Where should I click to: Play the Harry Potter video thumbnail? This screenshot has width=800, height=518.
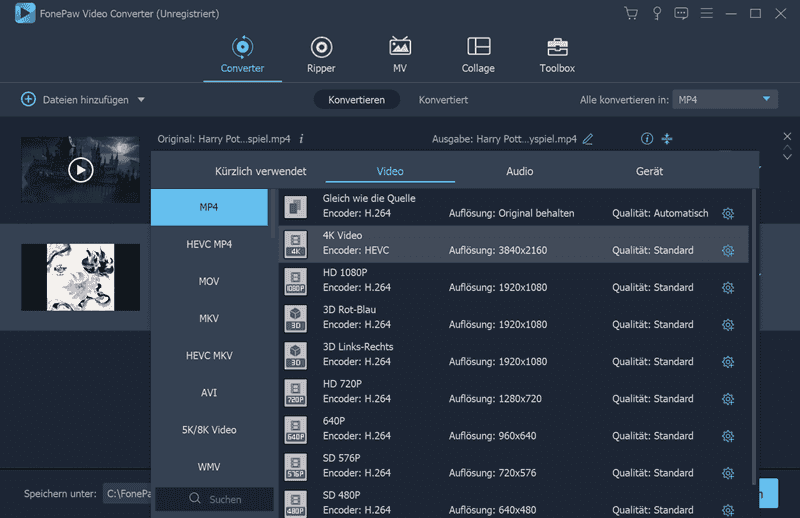pyautogui.click(x=81, y=170)
